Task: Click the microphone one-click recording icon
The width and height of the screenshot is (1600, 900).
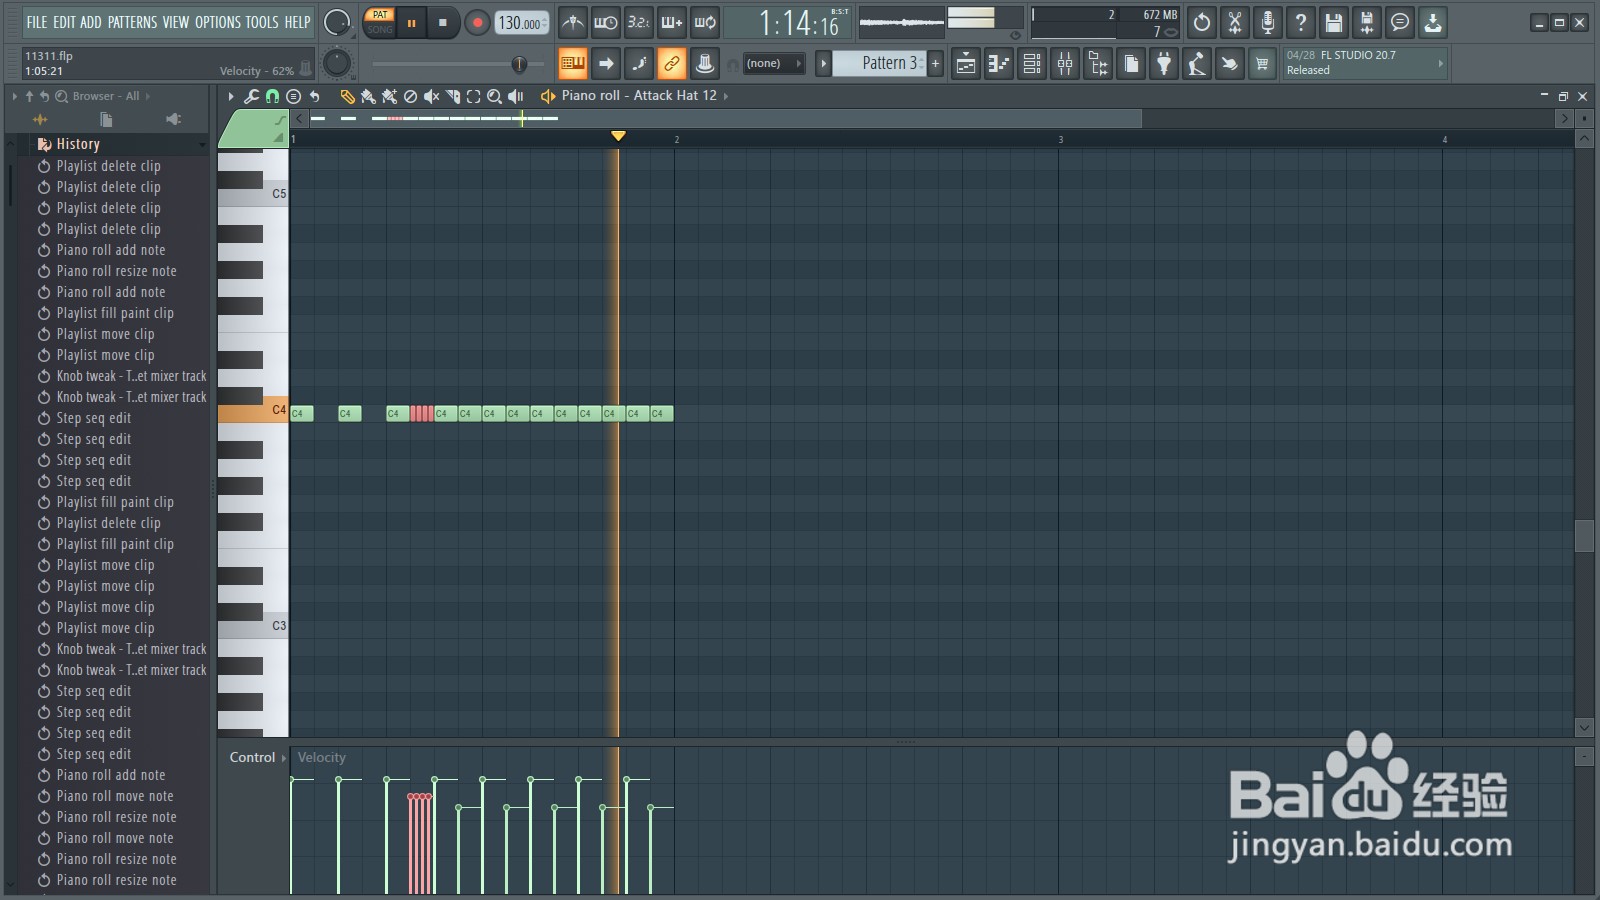Action: [1268, 22]
